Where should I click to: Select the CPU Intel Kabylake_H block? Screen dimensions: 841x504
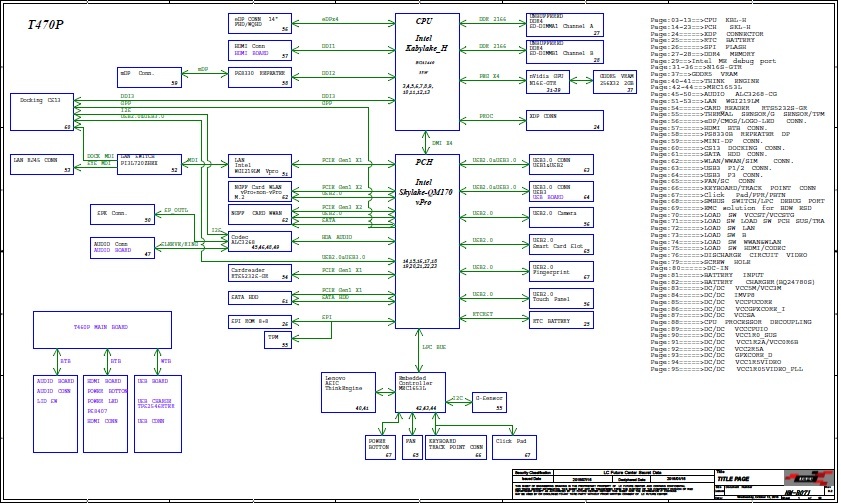click(x=427, y=72)
